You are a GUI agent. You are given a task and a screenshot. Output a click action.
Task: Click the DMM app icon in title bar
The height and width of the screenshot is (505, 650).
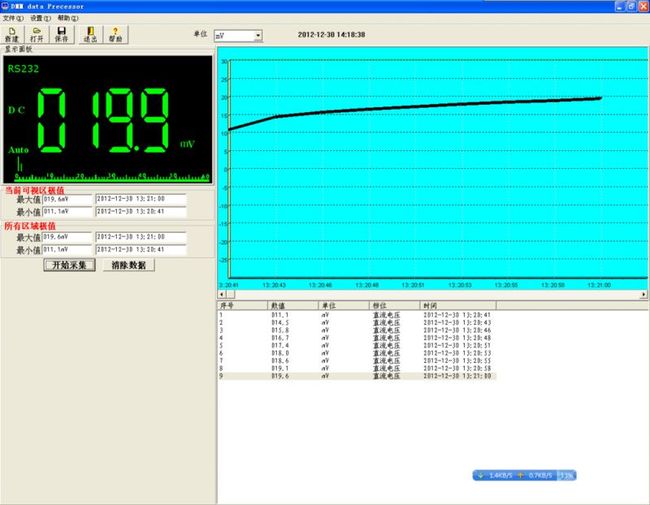click(x=5, y=6)
